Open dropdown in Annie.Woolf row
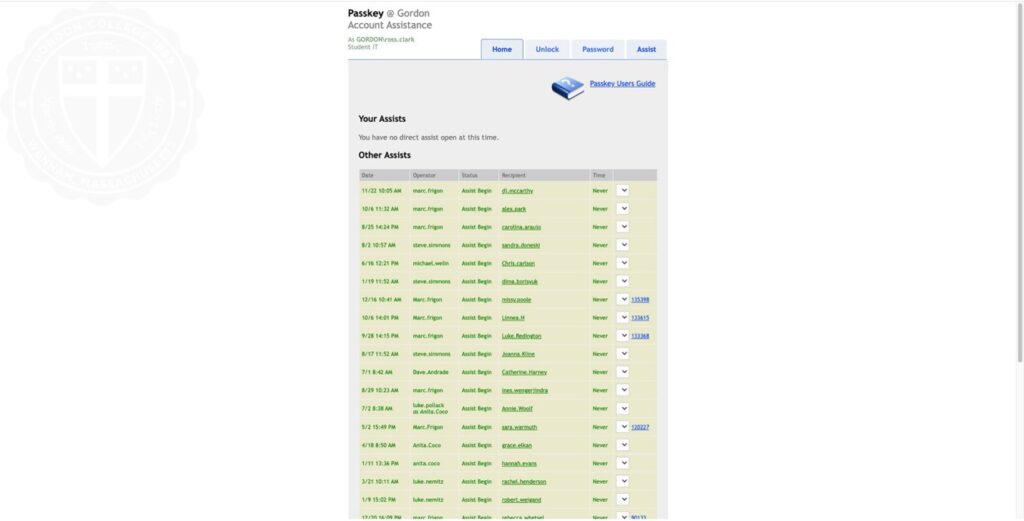Screen dimensions: 1024x521 (x=623, y=409)
